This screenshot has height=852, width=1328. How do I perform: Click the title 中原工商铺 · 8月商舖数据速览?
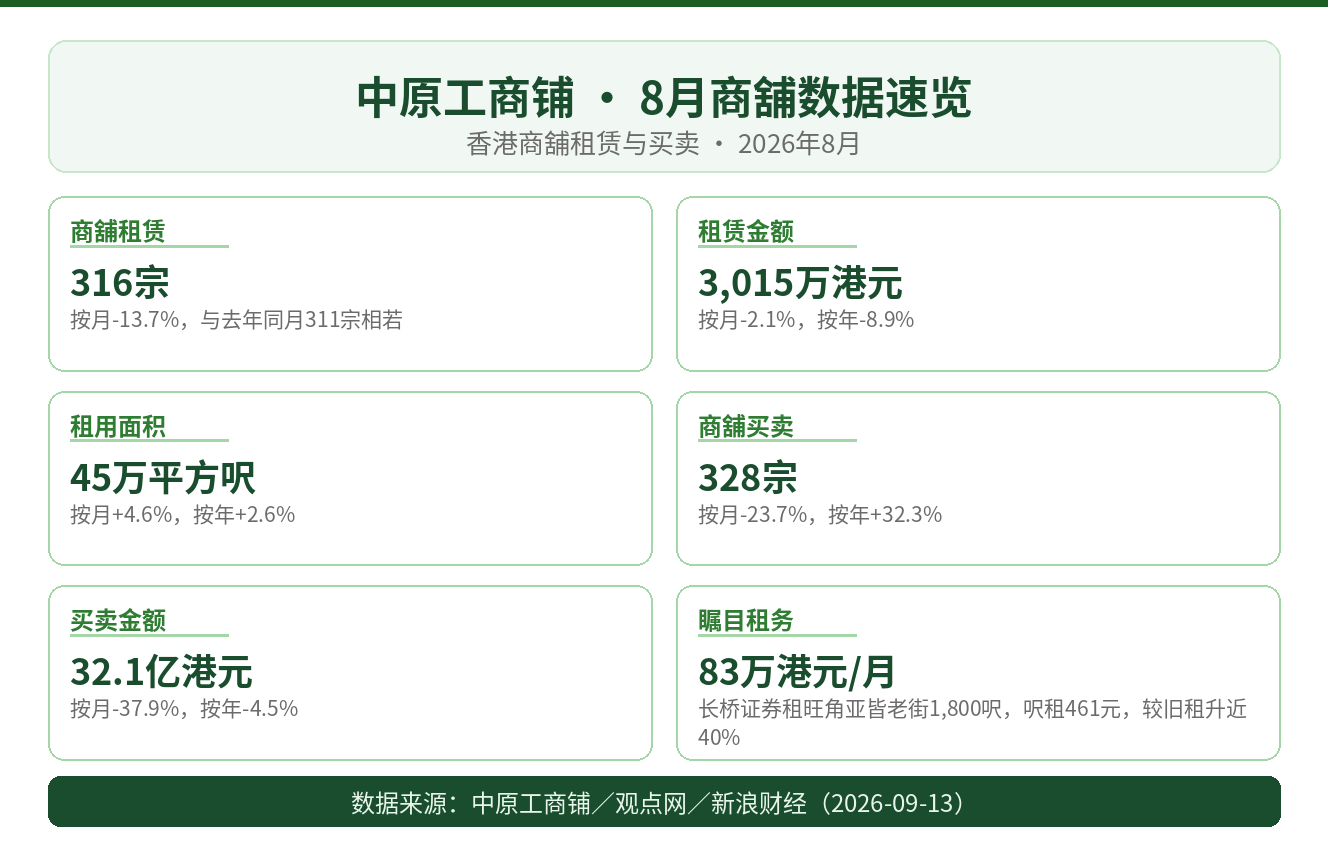click(x=664, y=99)
